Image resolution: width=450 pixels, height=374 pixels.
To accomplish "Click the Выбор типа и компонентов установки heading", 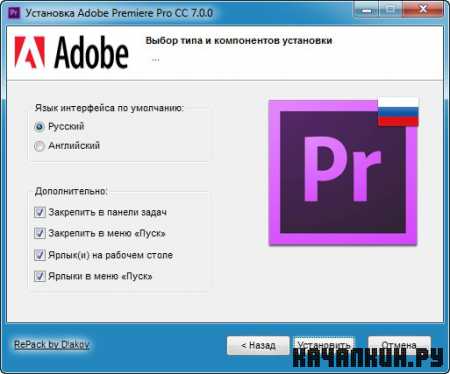I will (239, 41).
